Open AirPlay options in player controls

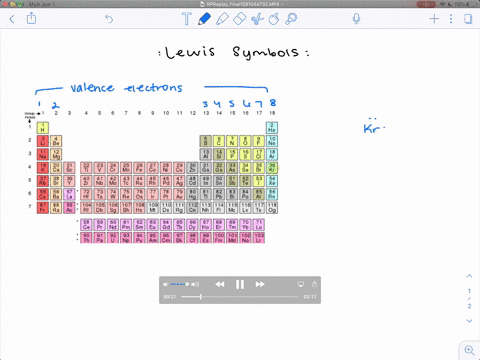[300, 284]
